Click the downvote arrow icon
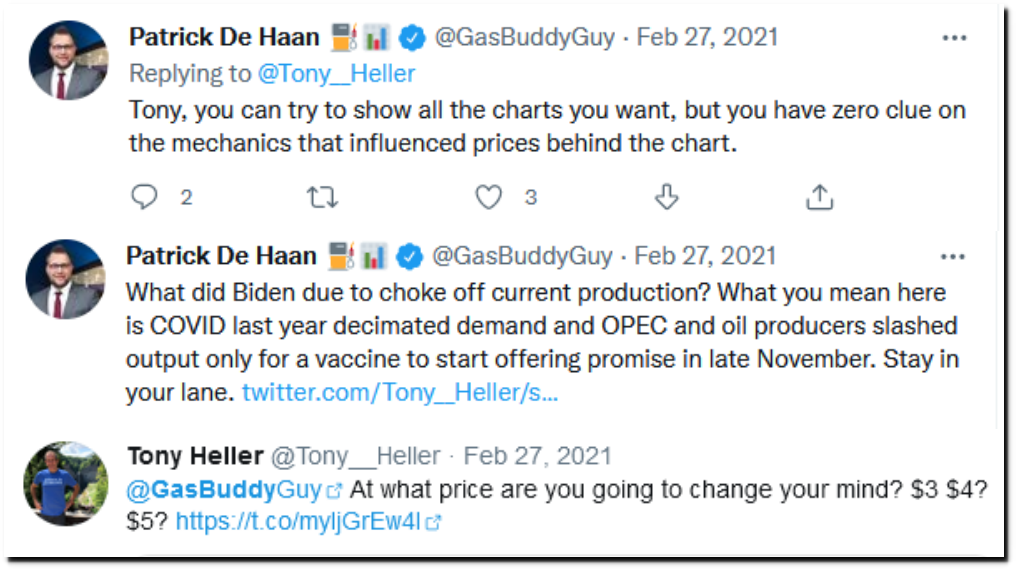This screenshot has width=1016, height=569. 666,197
